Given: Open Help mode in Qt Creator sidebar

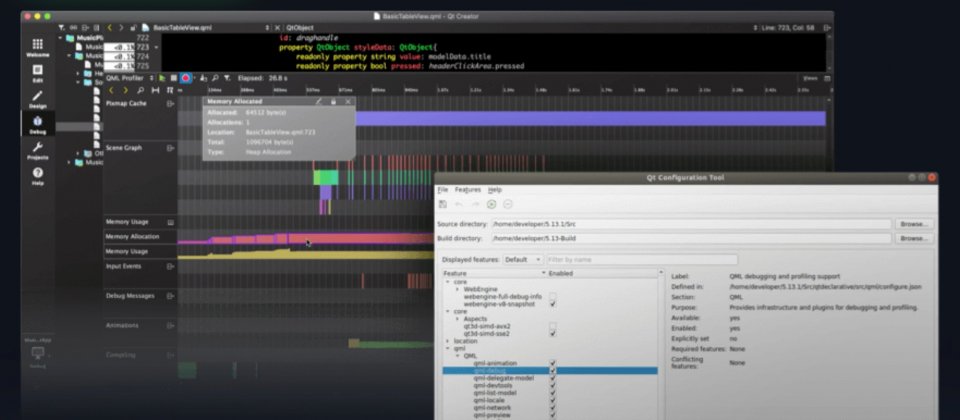Looking at the screenshot, I should 37,176.
